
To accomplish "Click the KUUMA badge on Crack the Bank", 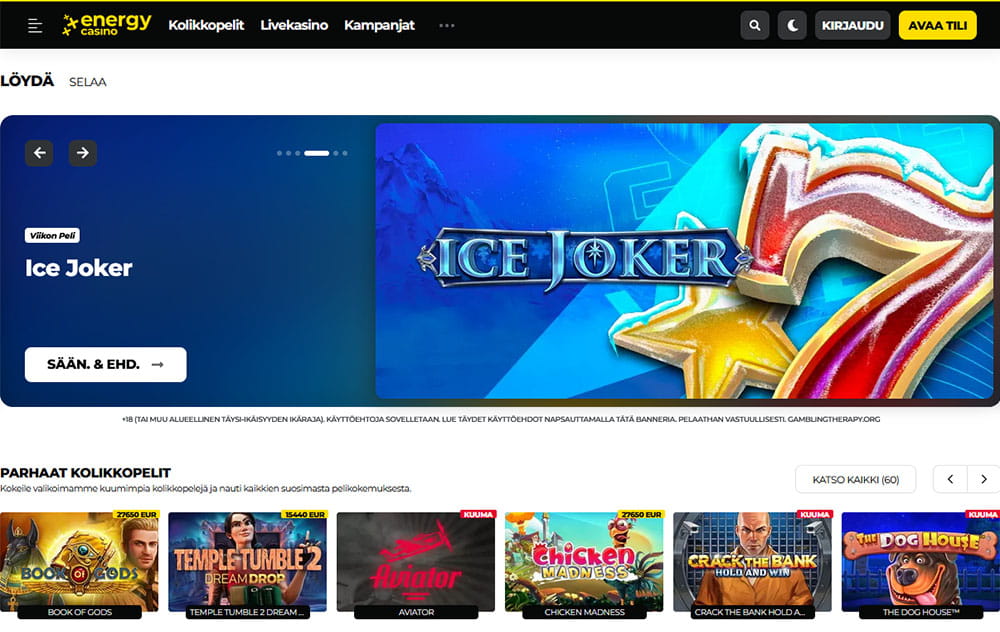I will [x=815, y=515].
